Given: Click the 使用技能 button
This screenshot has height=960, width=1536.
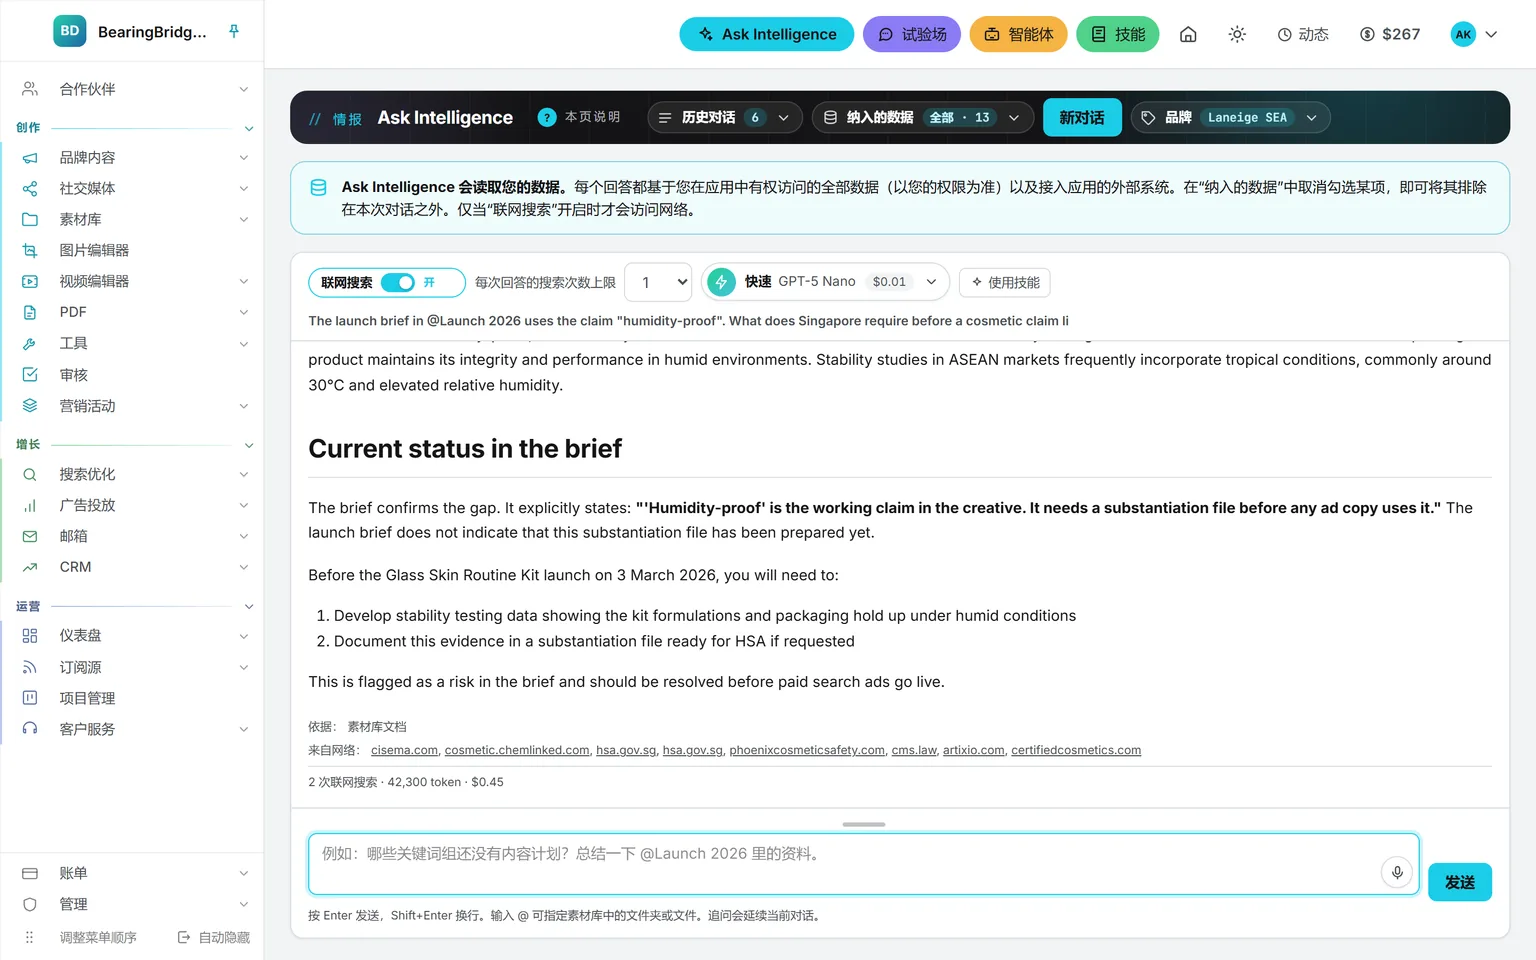Looking at the screenshot, I should (x=1005, y=282).
